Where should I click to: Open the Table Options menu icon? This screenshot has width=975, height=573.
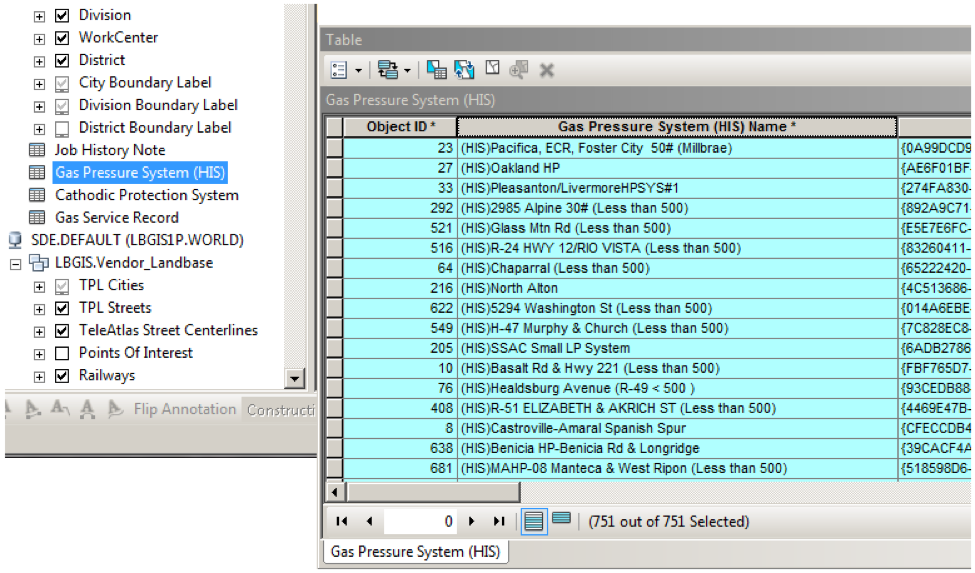click(x=339, y=70)
